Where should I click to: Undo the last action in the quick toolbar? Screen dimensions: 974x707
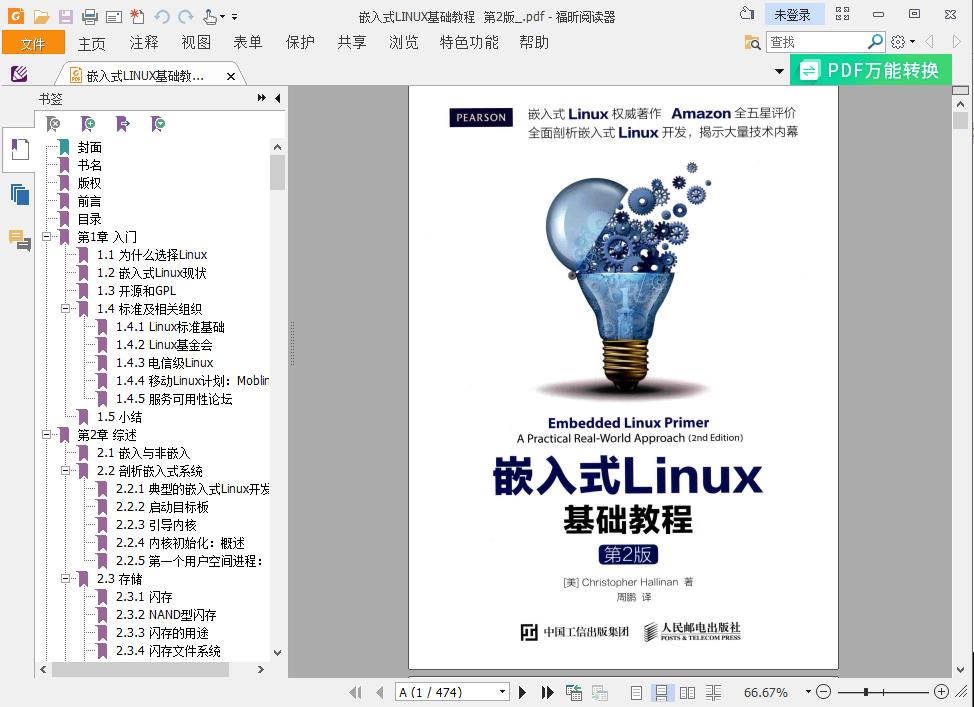162,17
